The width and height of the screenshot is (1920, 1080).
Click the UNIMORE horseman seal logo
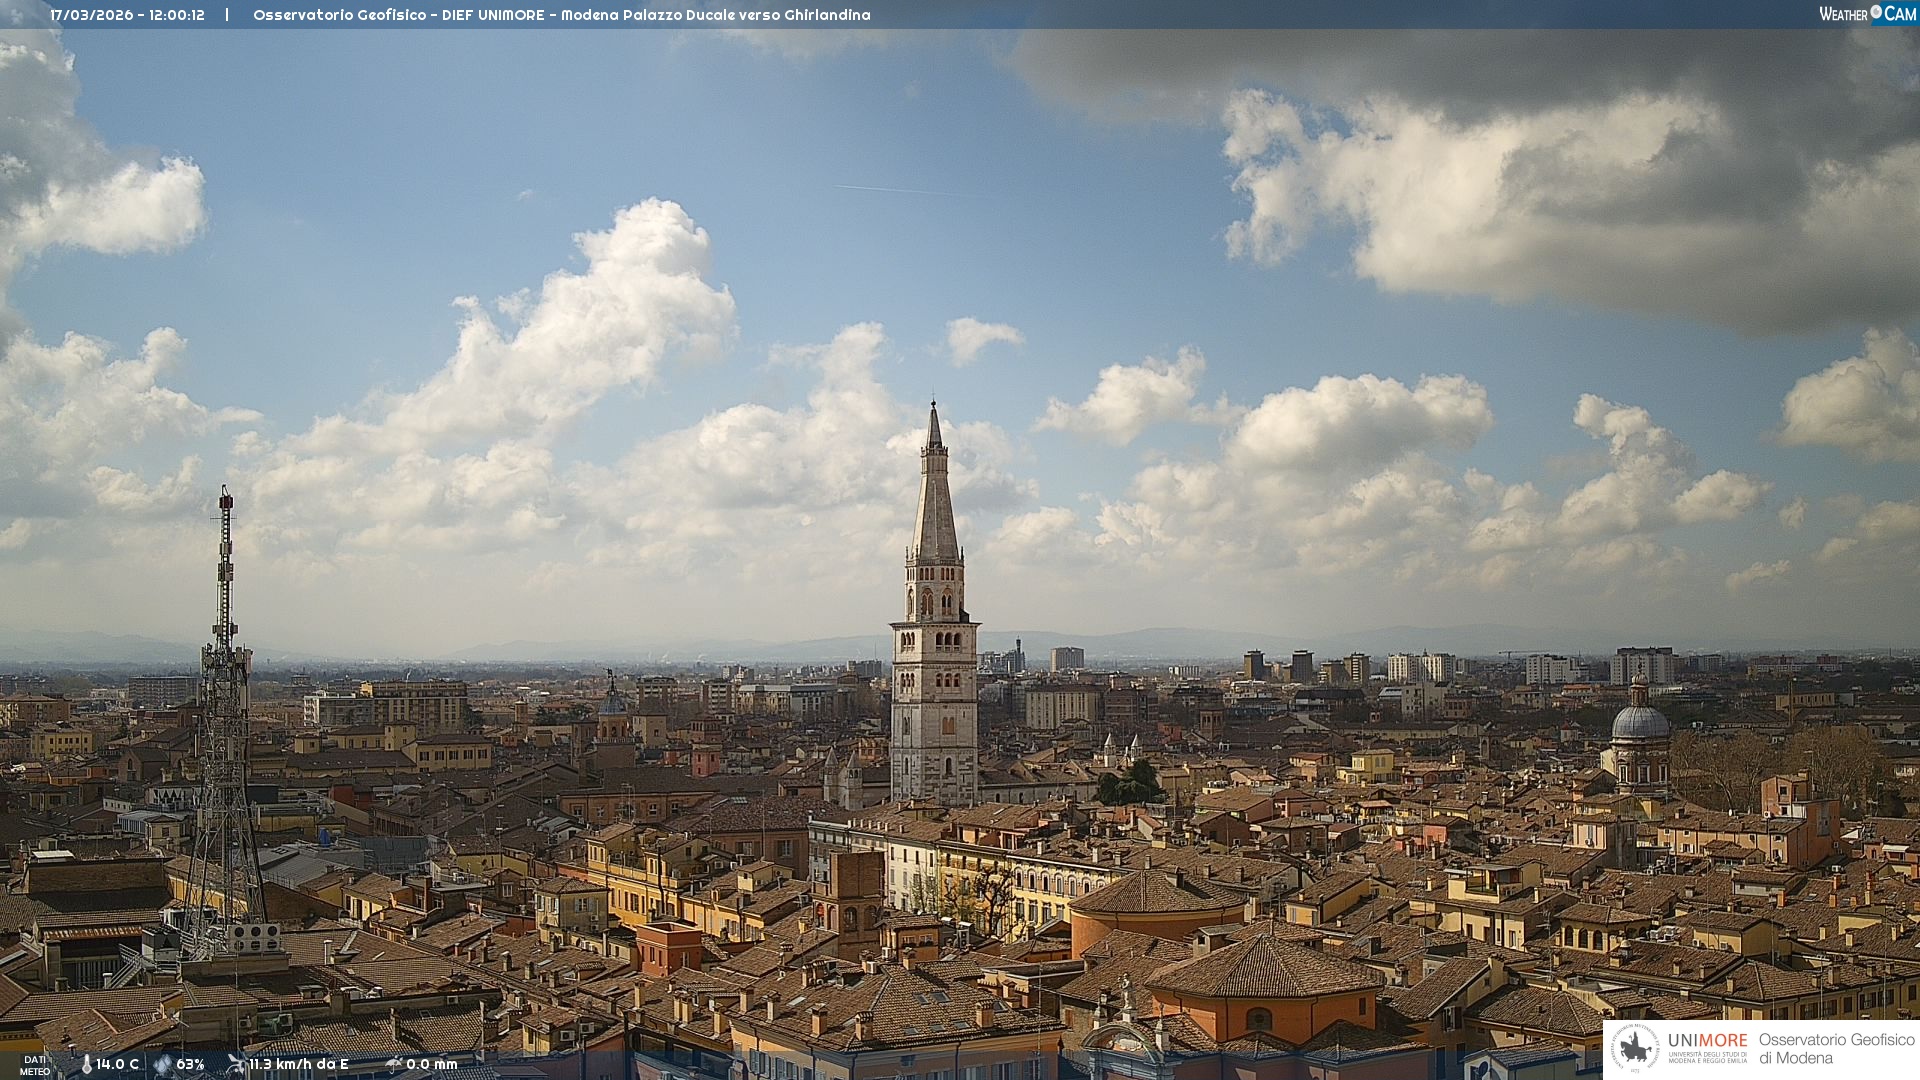pos(1635,1049)
